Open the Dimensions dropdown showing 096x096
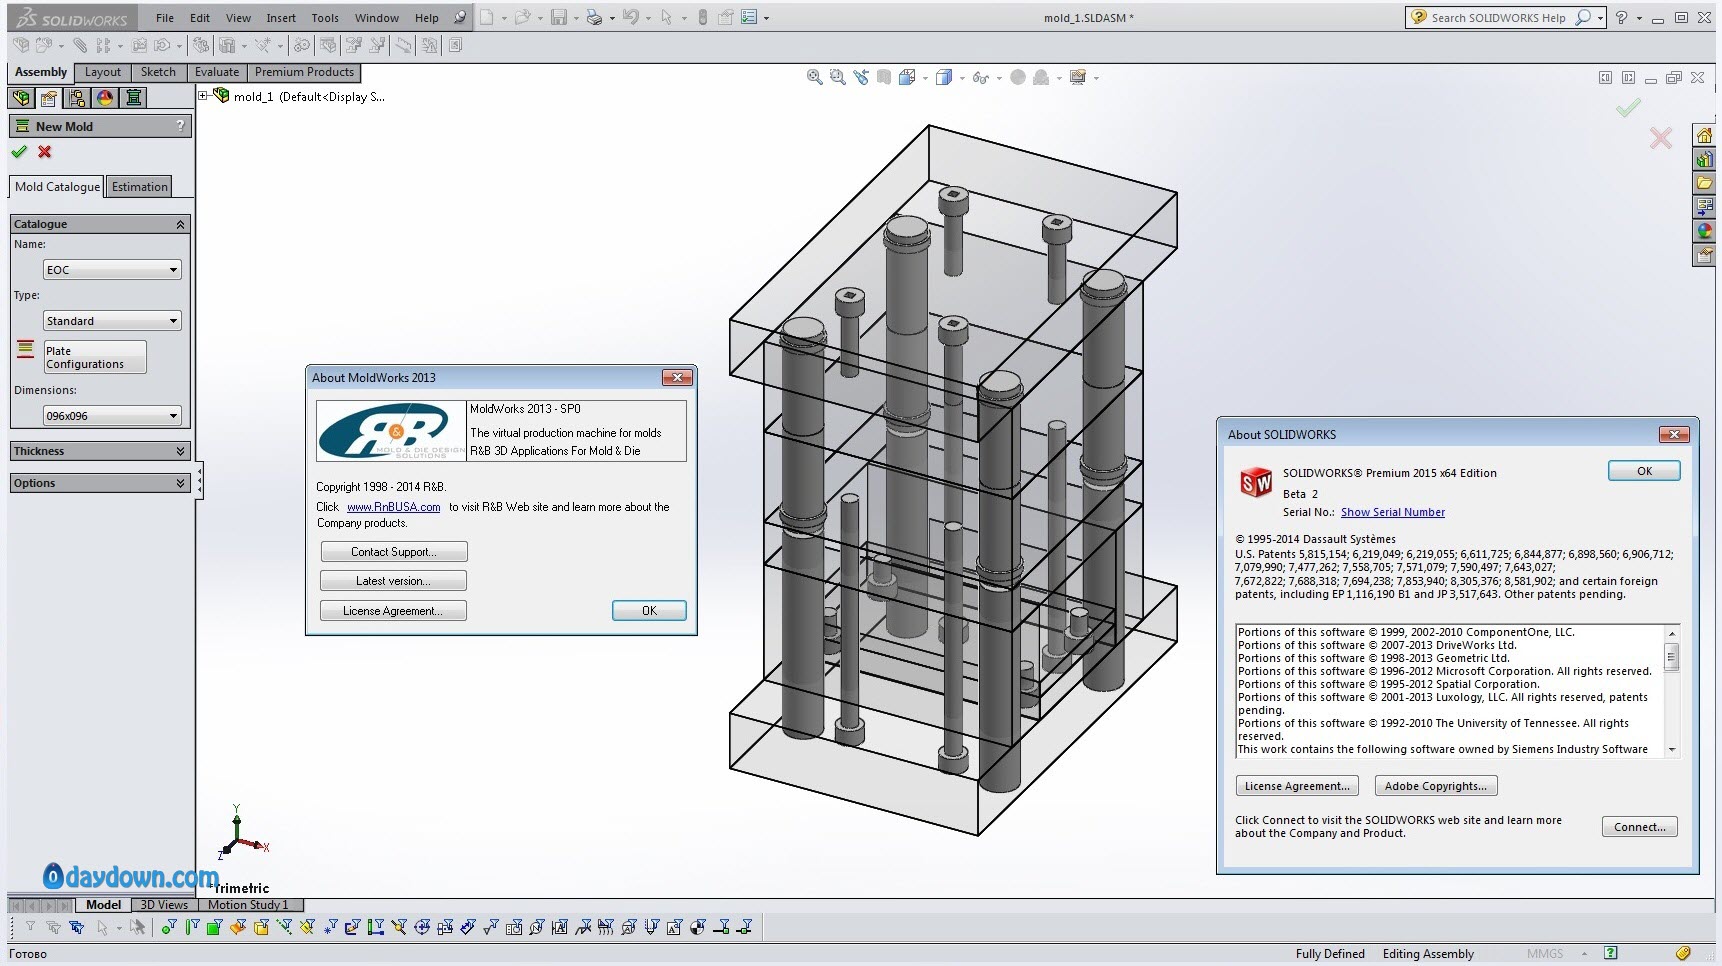Viewport: 1722px width, 966px height. click(x=112, y=416)
